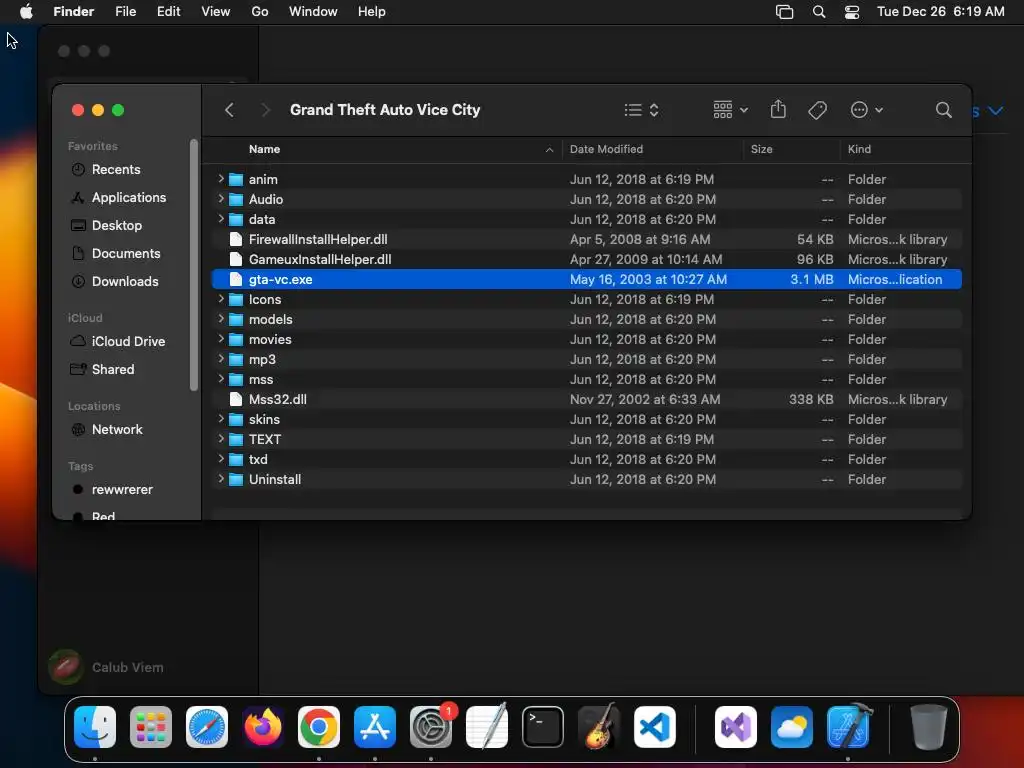Screen dimensions: 1024x768
Task: Open TextEdit from the Dock
Action: coord(487,727)
